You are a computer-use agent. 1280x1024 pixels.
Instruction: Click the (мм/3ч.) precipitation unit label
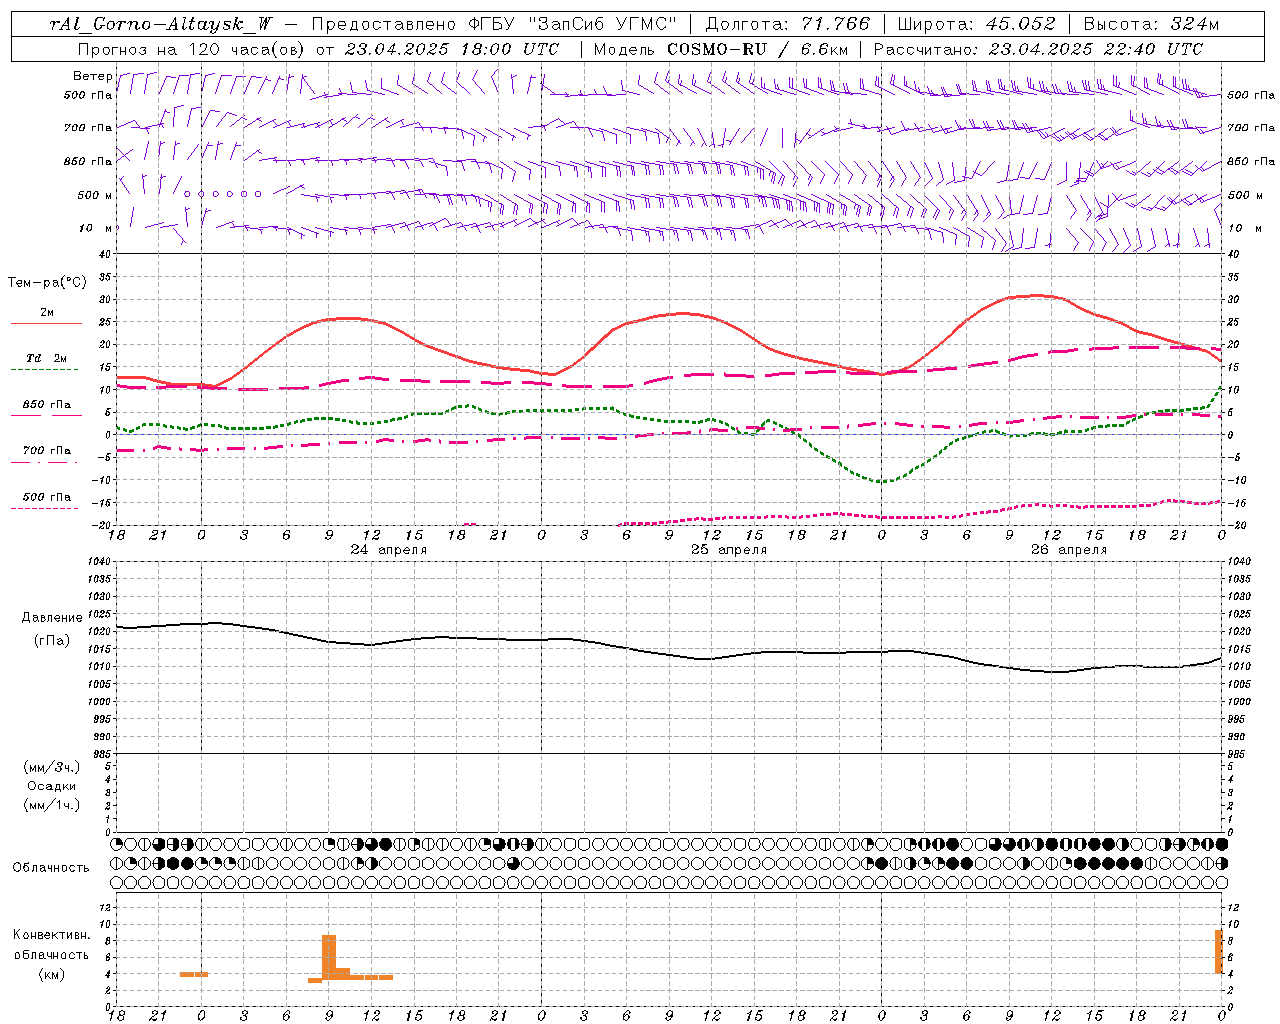(x=52, y=768)
